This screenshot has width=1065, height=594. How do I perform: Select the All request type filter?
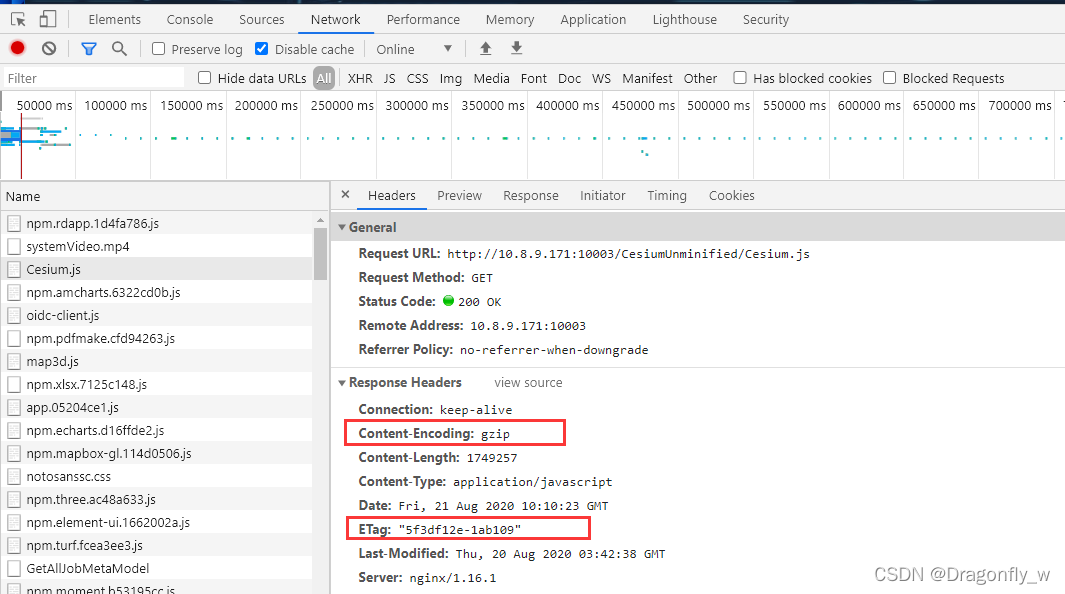click(x=324, y=78)
